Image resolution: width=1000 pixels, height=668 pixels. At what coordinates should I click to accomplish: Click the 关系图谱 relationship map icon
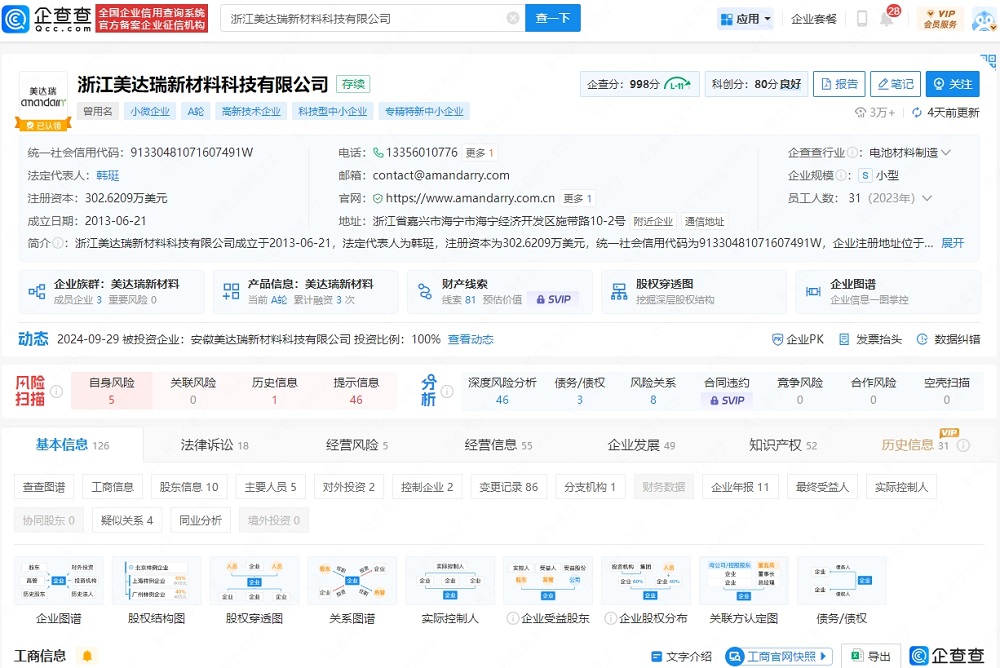click(x=352, y=580)
